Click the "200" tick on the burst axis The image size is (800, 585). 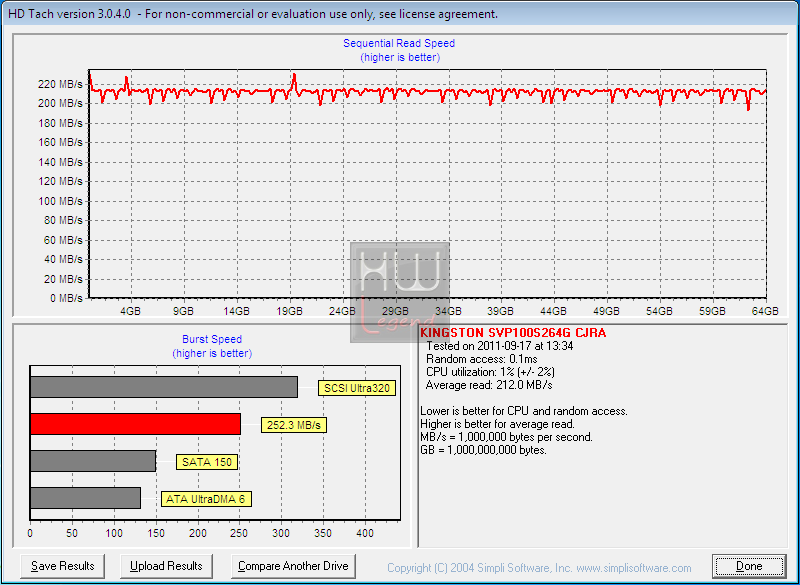[x=197, y=533]
